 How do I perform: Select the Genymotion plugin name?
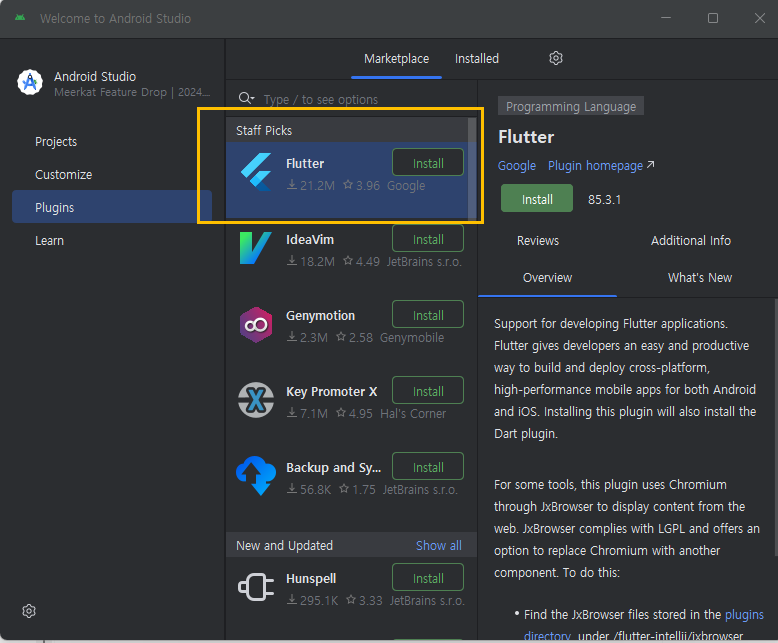click(x=320, y=316)
